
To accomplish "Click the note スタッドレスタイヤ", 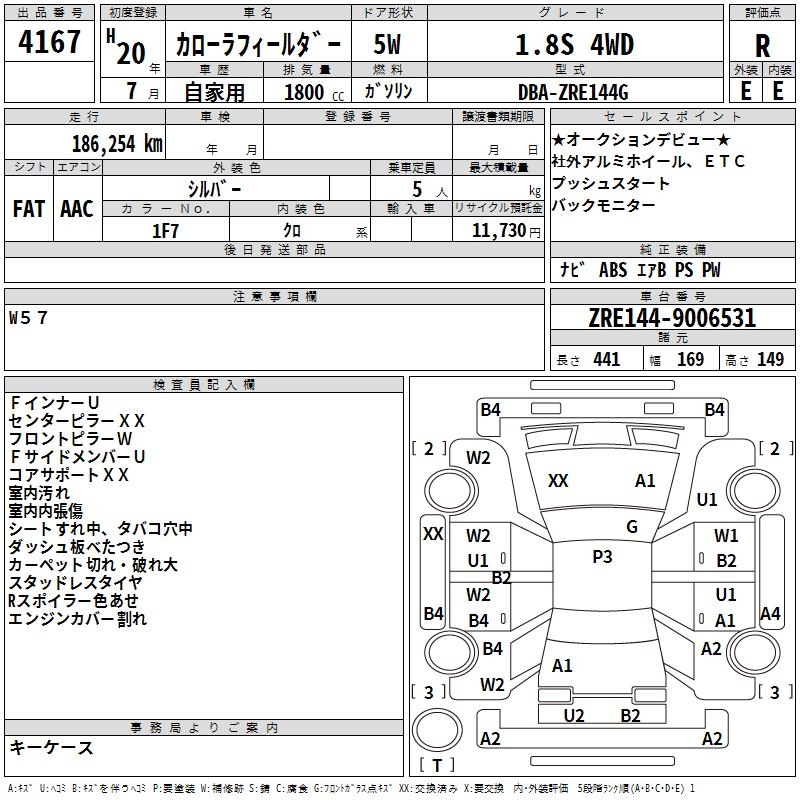I will 76,583.
